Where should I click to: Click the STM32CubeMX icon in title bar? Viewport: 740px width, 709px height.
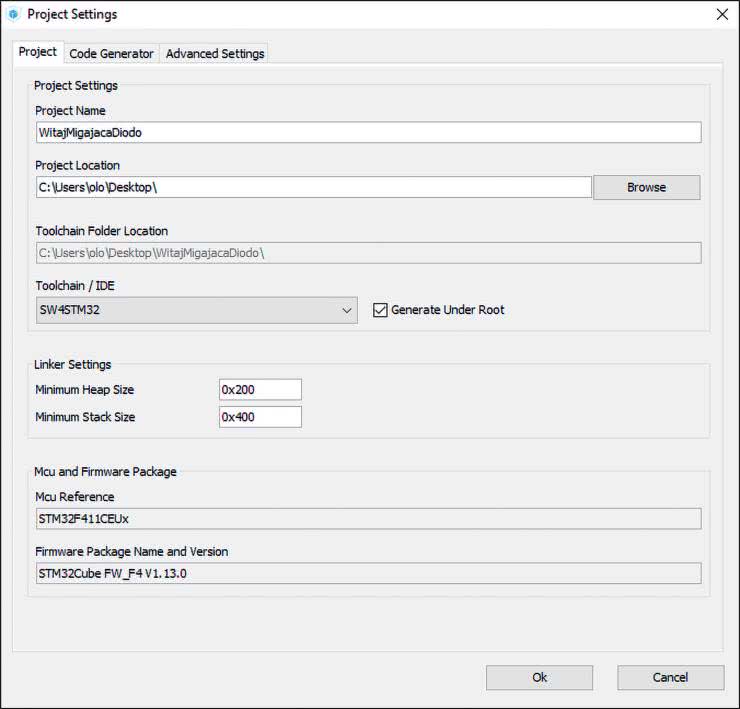tap(13, 14)
